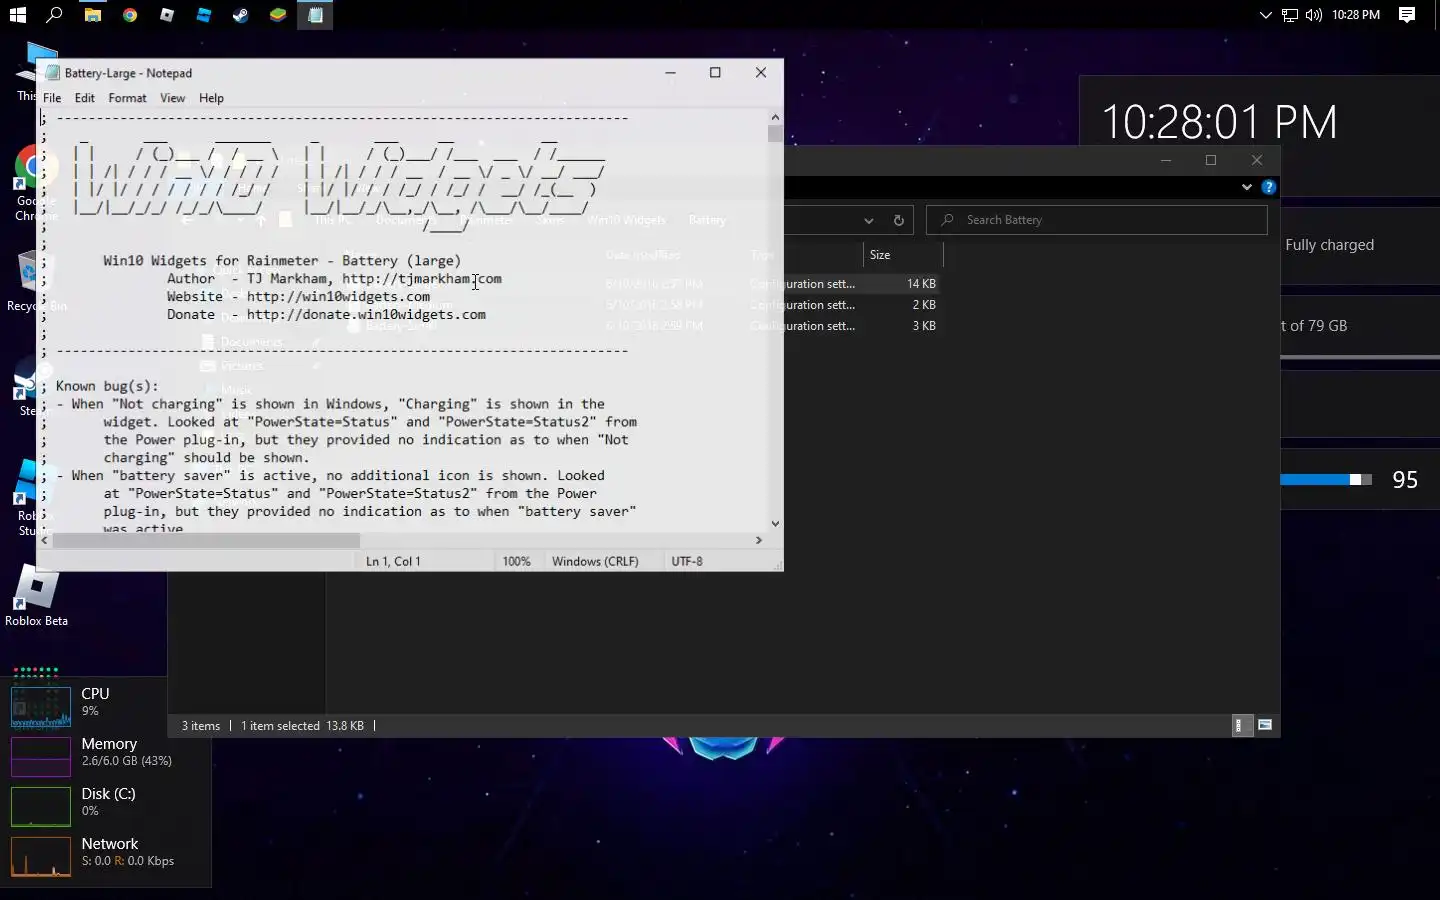Screen dimensions: 1440x900
Task: Click the volume slider showing 95
Action: 1326,480
